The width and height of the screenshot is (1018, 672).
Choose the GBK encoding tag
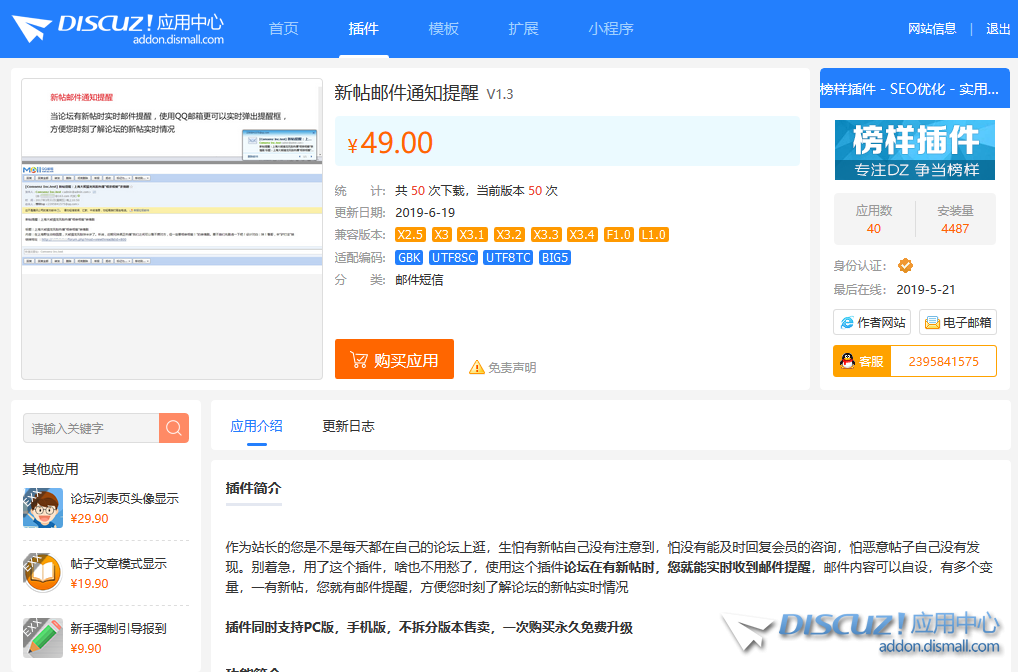coord(409,258)
